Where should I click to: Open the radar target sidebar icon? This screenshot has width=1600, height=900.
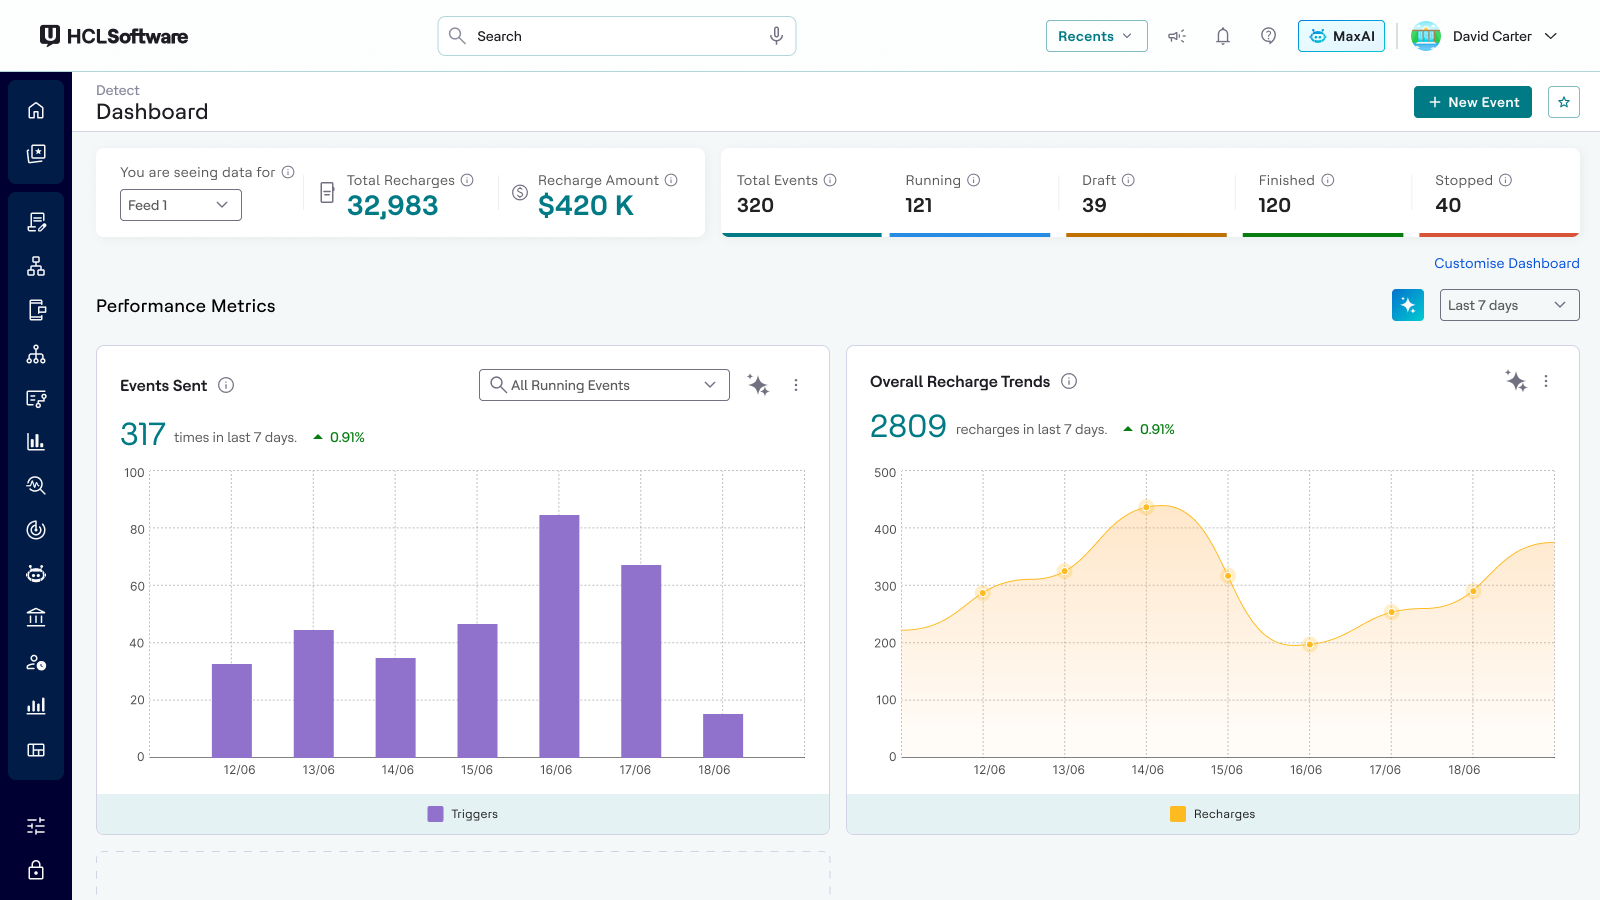[36, 530]
